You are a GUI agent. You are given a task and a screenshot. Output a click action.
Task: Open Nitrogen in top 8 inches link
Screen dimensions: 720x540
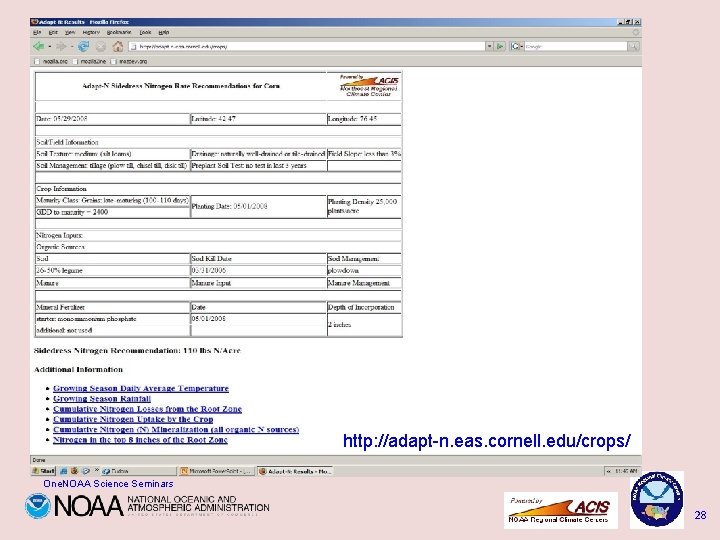coord(140,439)
